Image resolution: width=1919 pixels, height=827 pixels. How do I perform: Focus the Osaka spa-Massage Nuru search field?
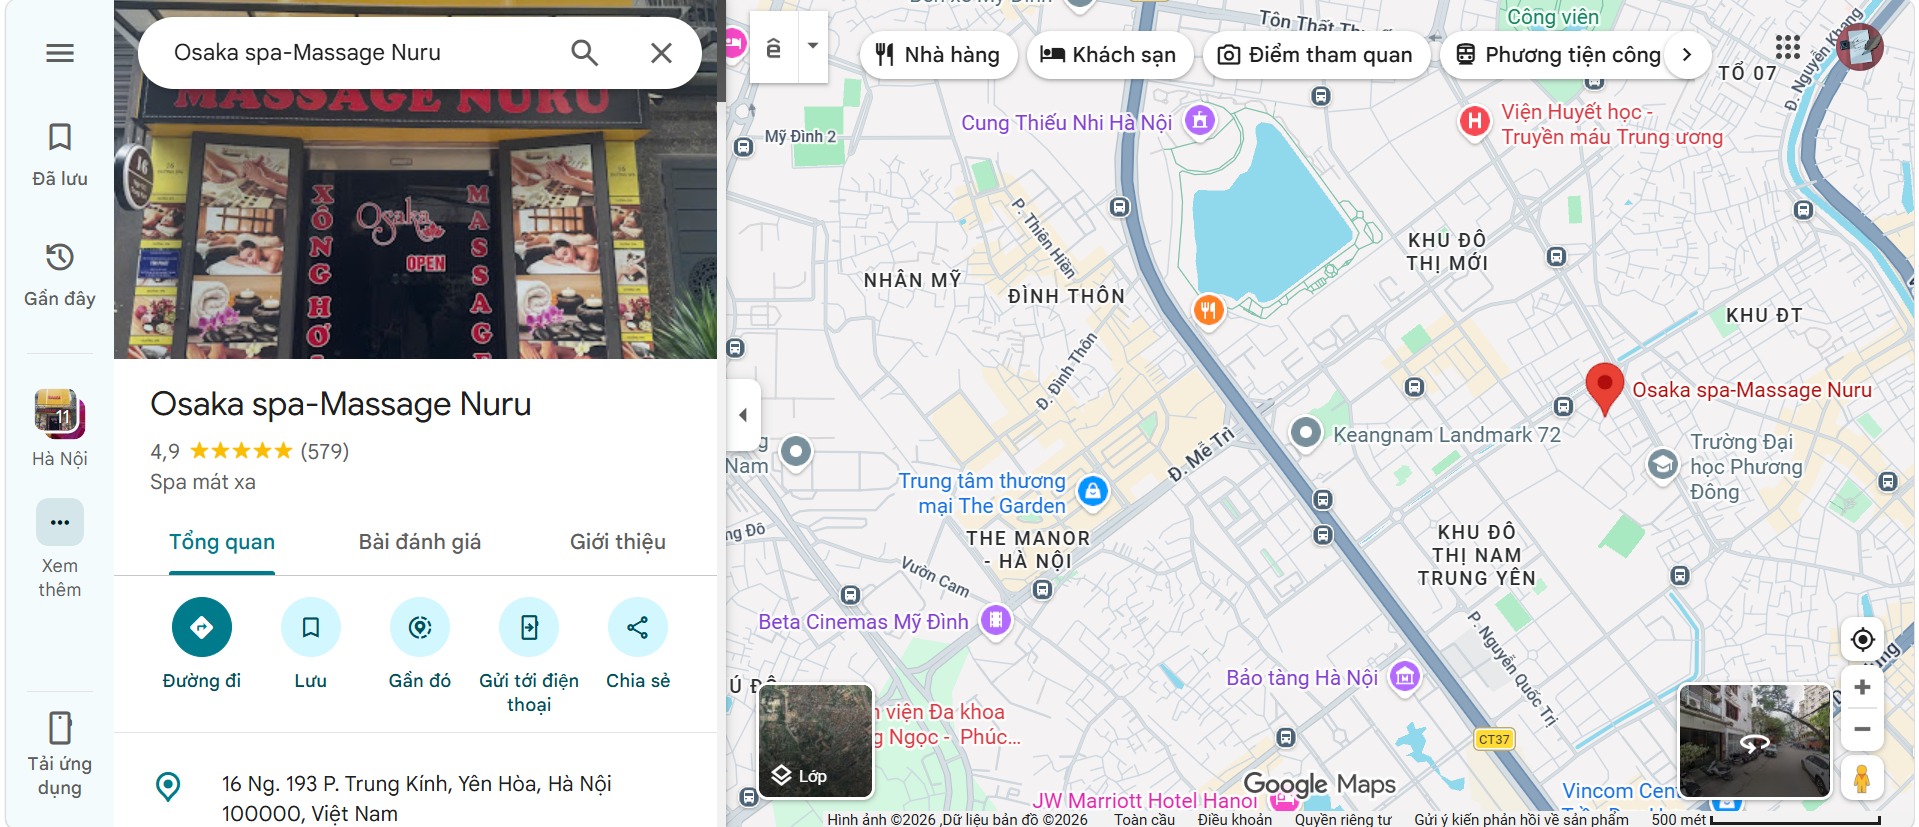[x=360, y=53]
